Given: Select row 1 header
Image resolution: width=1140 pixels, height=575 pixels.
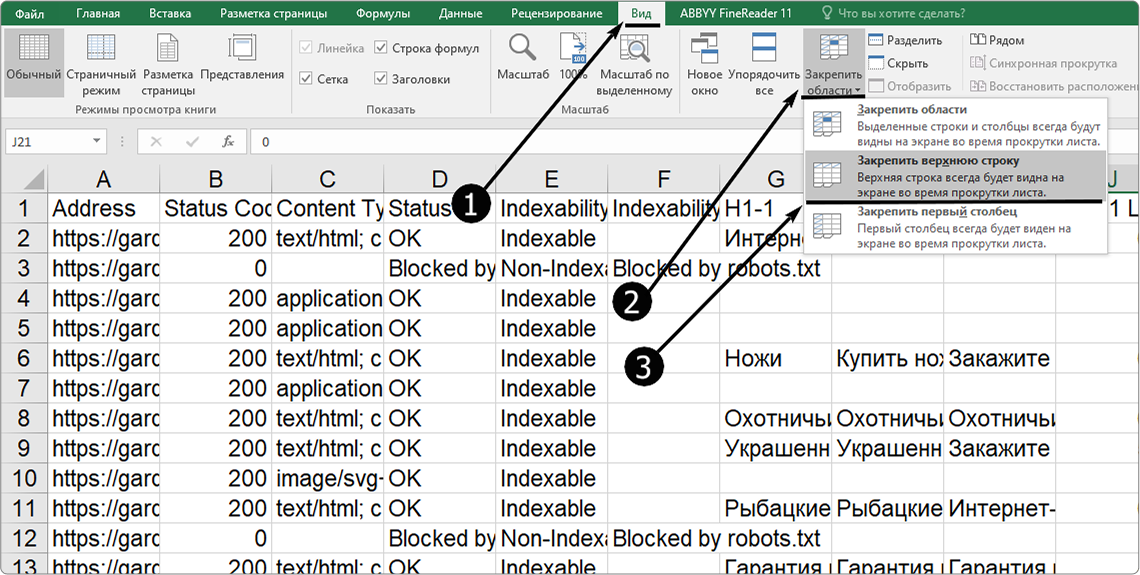Looking at the screenshot, I should coord(24,209).
